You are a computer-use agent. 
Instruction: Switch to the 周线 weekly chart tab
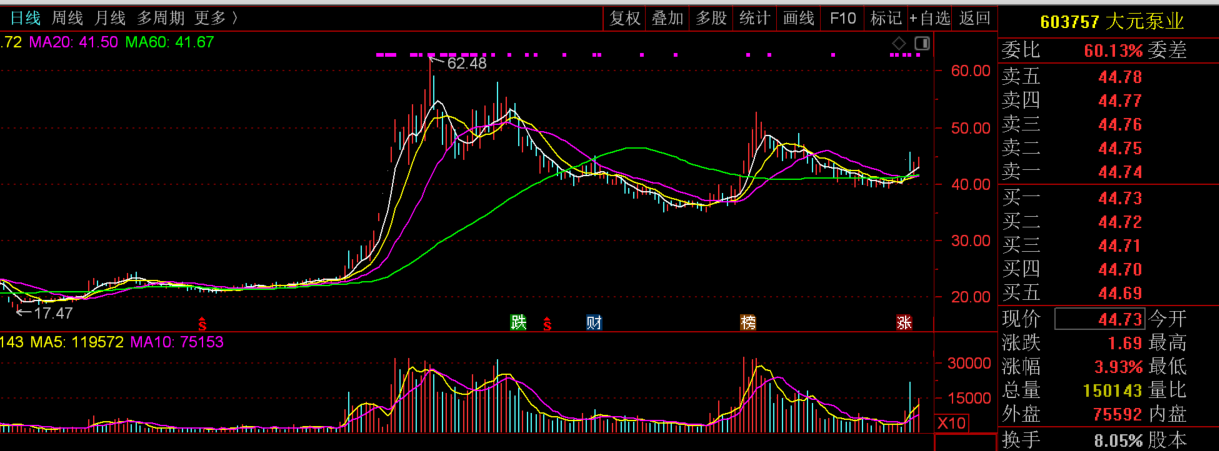click(68, 18)
